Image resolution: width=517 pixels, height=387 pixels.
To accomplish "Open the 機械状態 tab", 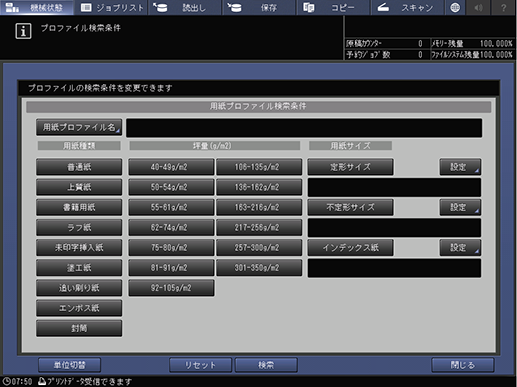I will pos(37,7).
